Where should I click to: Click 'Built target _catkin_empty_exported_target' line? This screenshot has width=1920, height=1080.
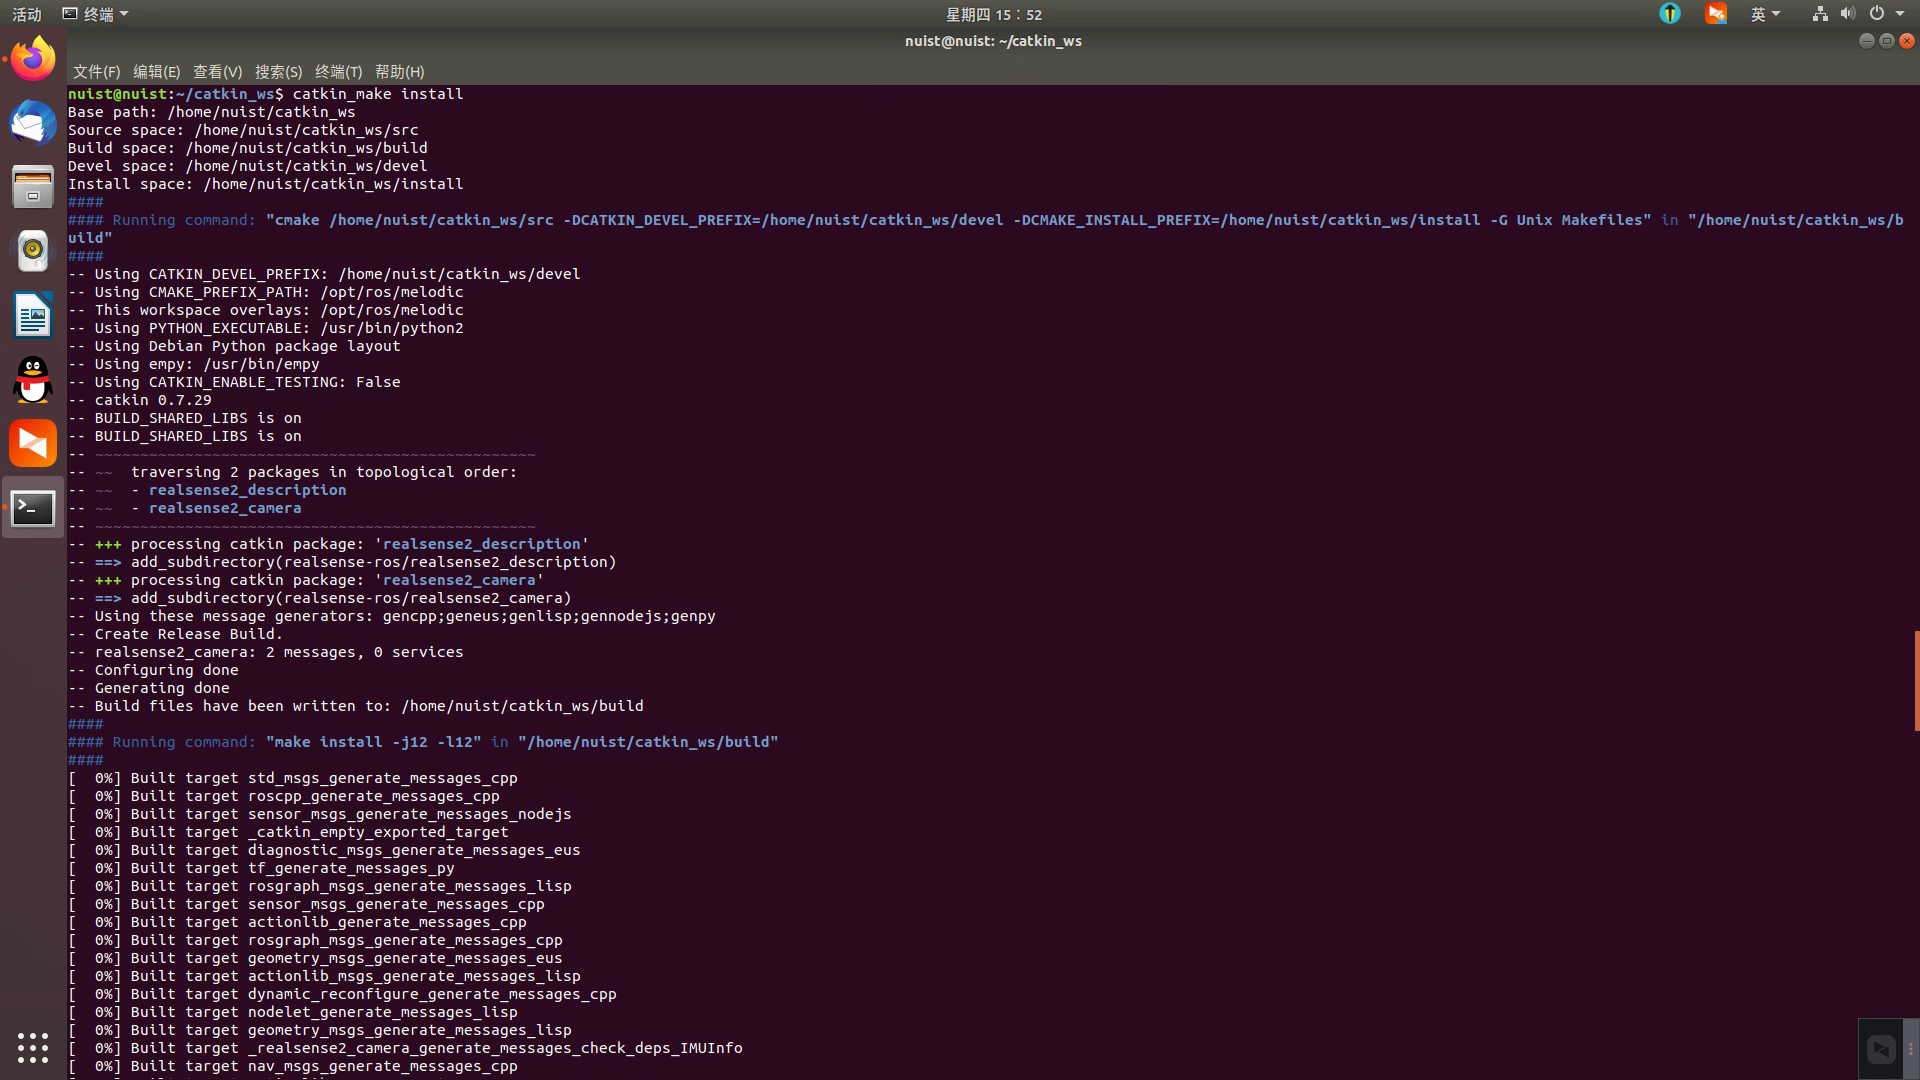pyautogui.click(x=288, y=832)
